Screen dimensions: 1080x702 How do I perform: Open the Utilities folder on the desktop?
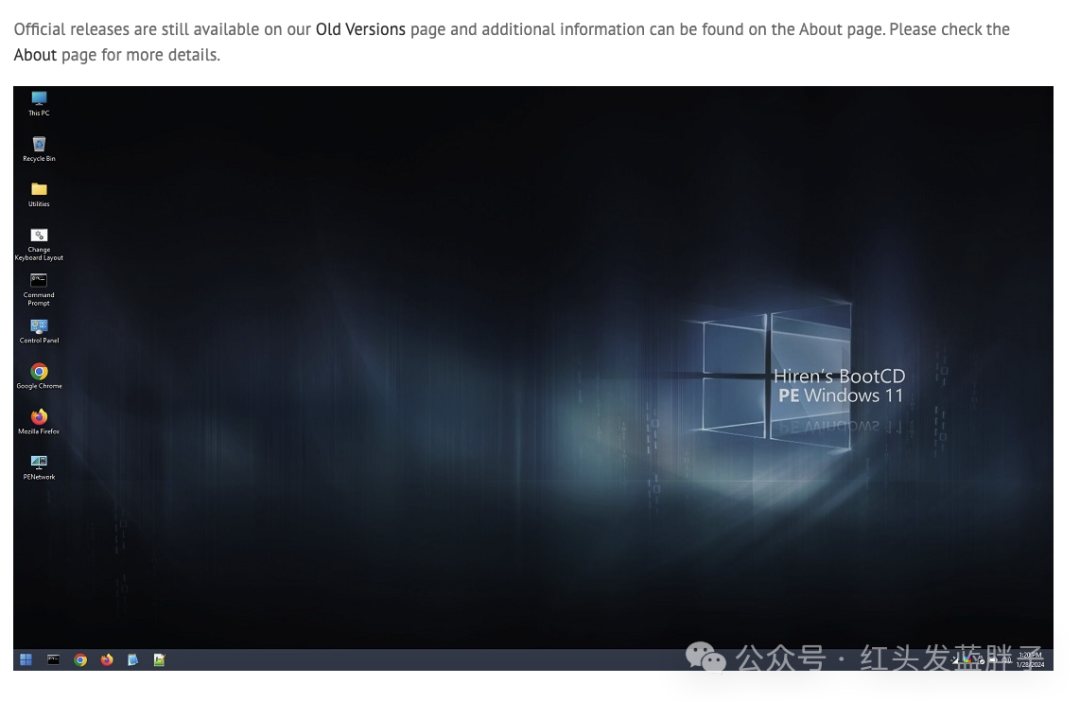[x=39, y=194]
